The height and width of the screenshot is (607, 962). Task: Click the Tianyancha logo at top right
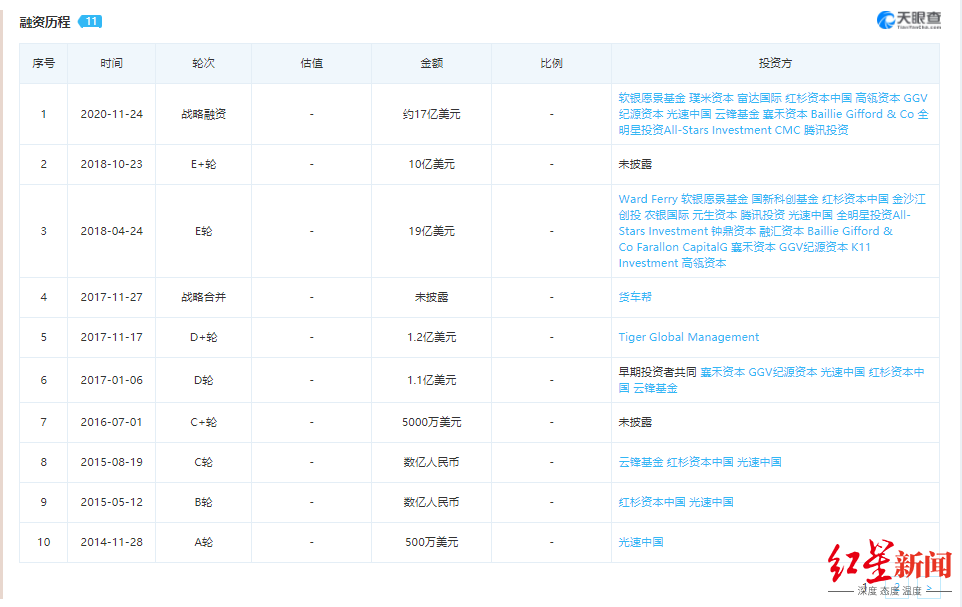909,20
